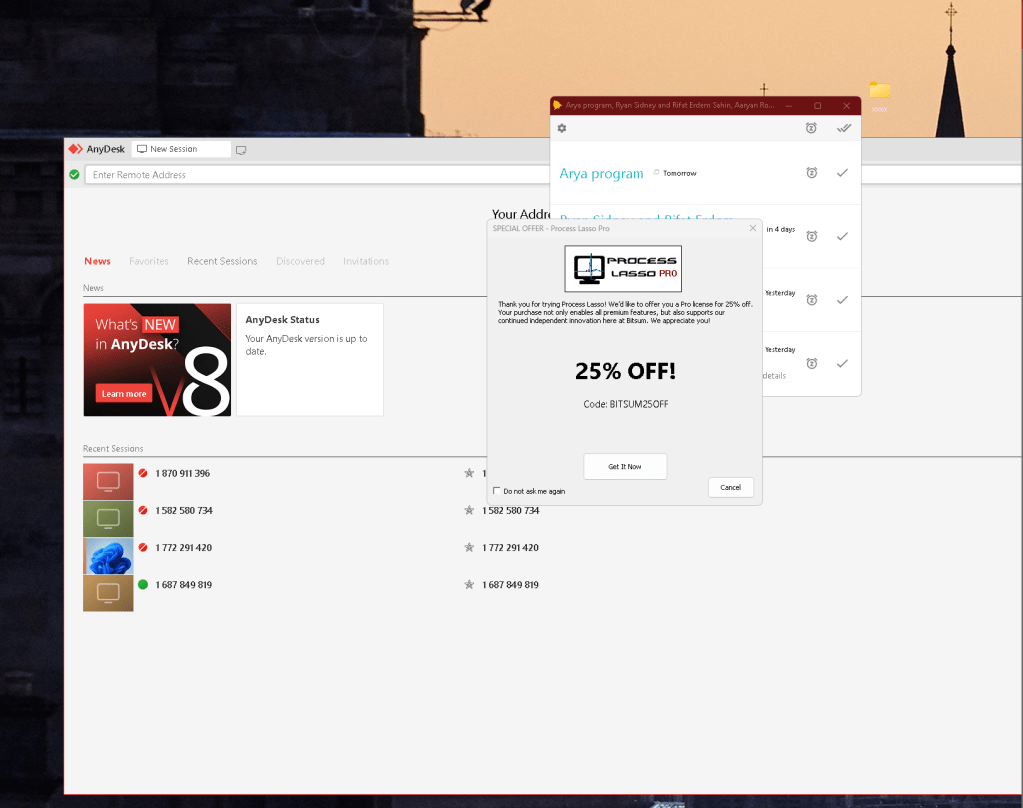This screenshot has height=808, width=1023.
Task: Click the green connection status check icon
Action: pyautogui.click(x=74, y=174)
